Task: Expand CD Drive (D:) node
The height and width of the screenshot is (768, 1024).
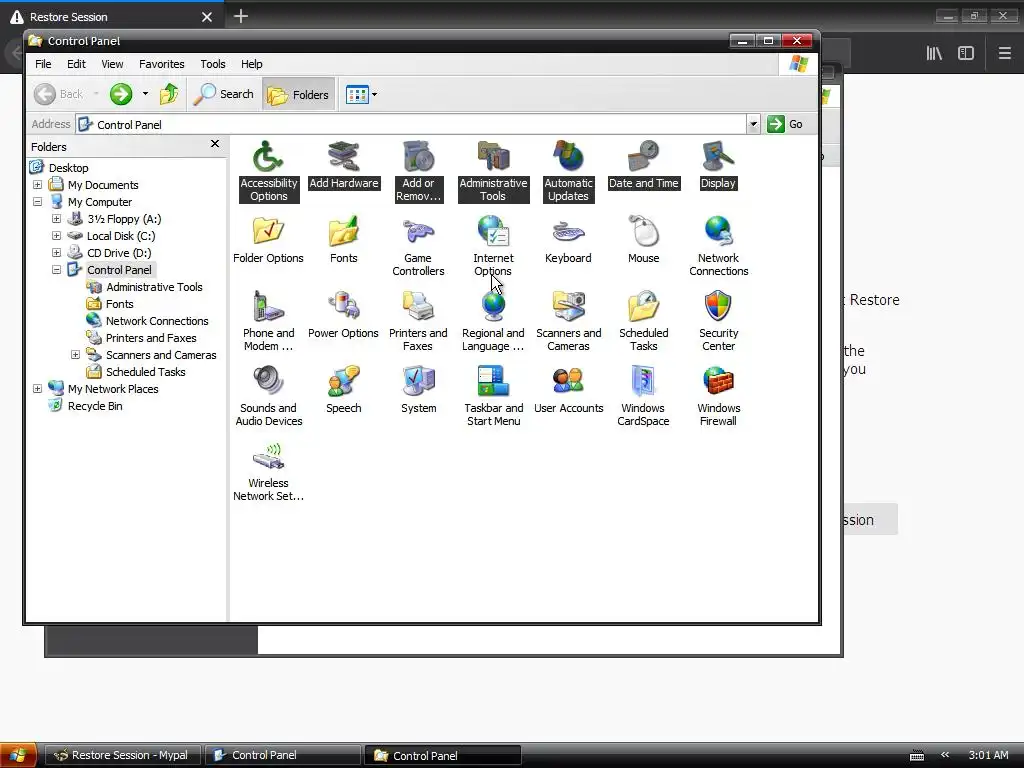Action: [56, 253]
